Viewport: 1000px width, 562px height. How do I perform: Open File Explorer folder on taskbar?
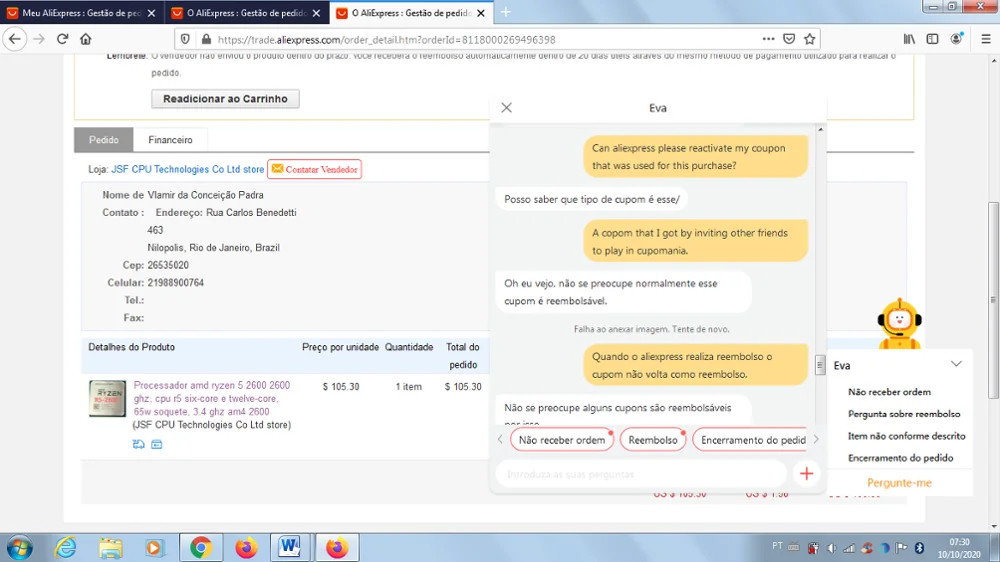coord(110,547)
